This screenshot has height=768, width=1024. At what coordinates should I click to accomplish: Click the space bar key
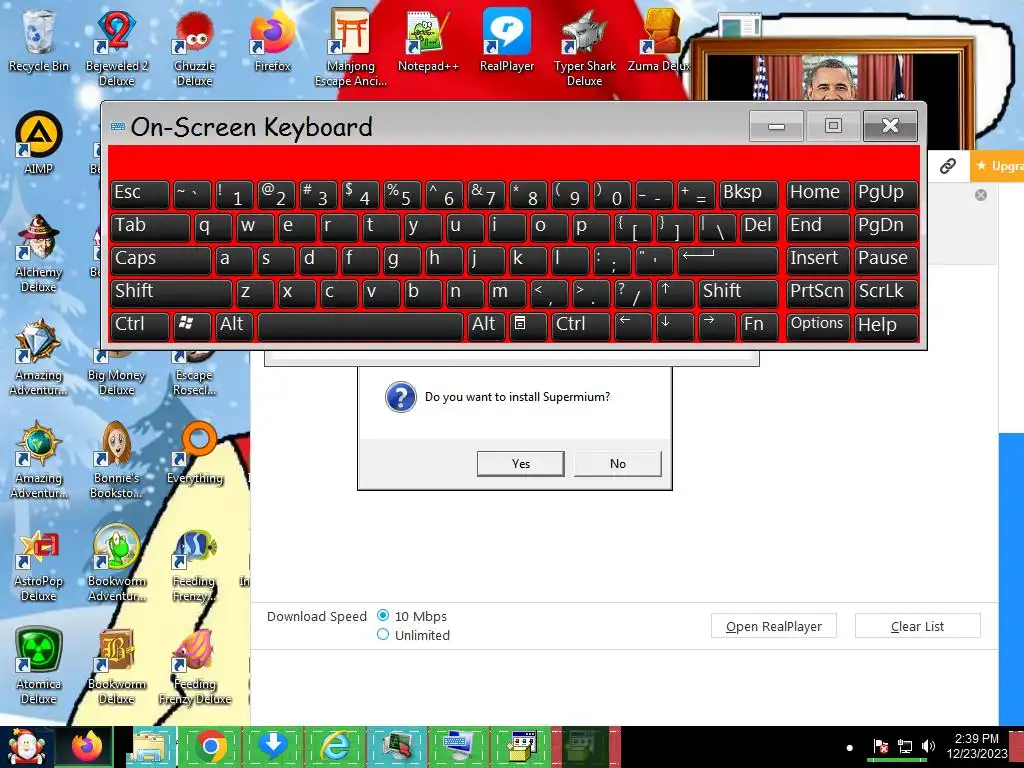pos(360,325)
